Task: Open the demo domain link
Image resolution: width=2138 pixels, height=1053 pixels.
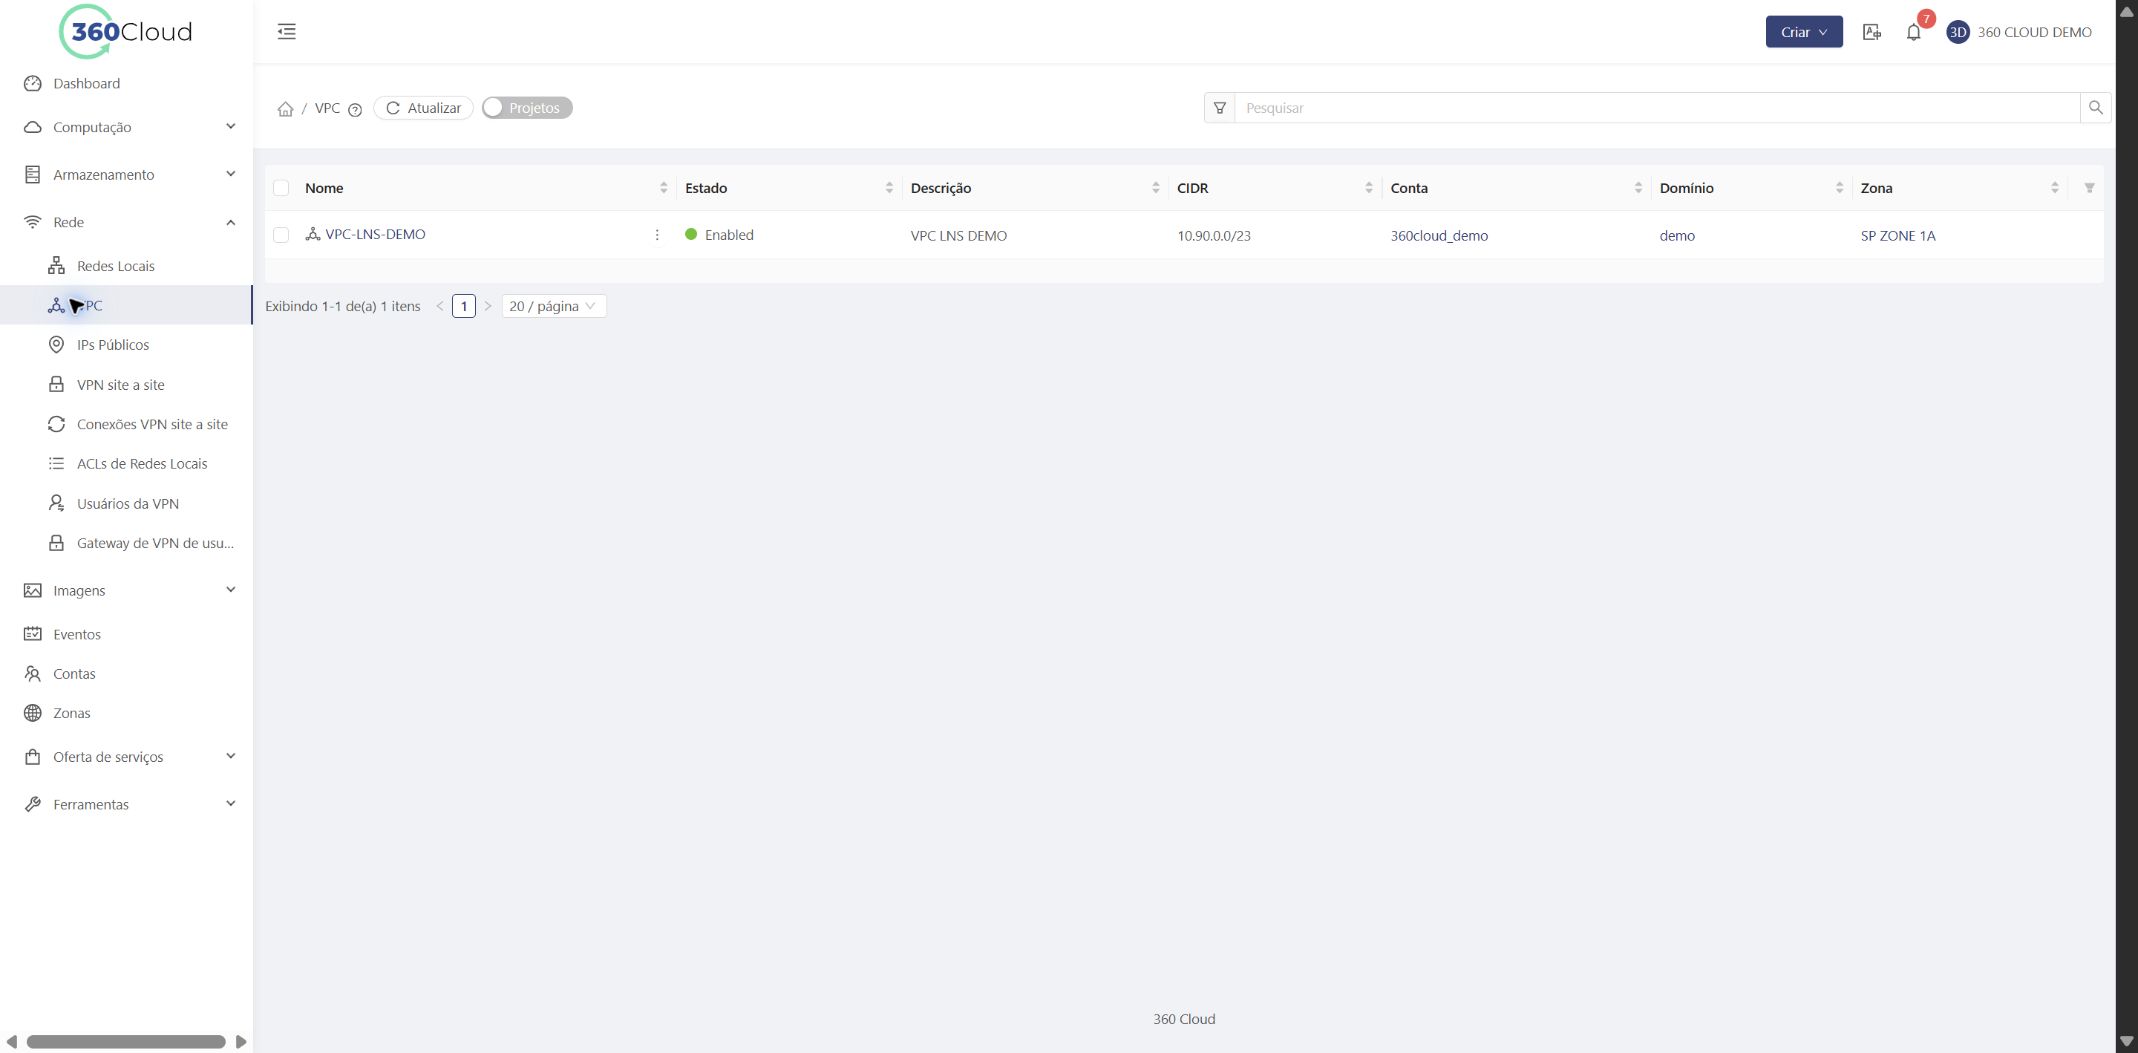Action: coord(1676,236)
